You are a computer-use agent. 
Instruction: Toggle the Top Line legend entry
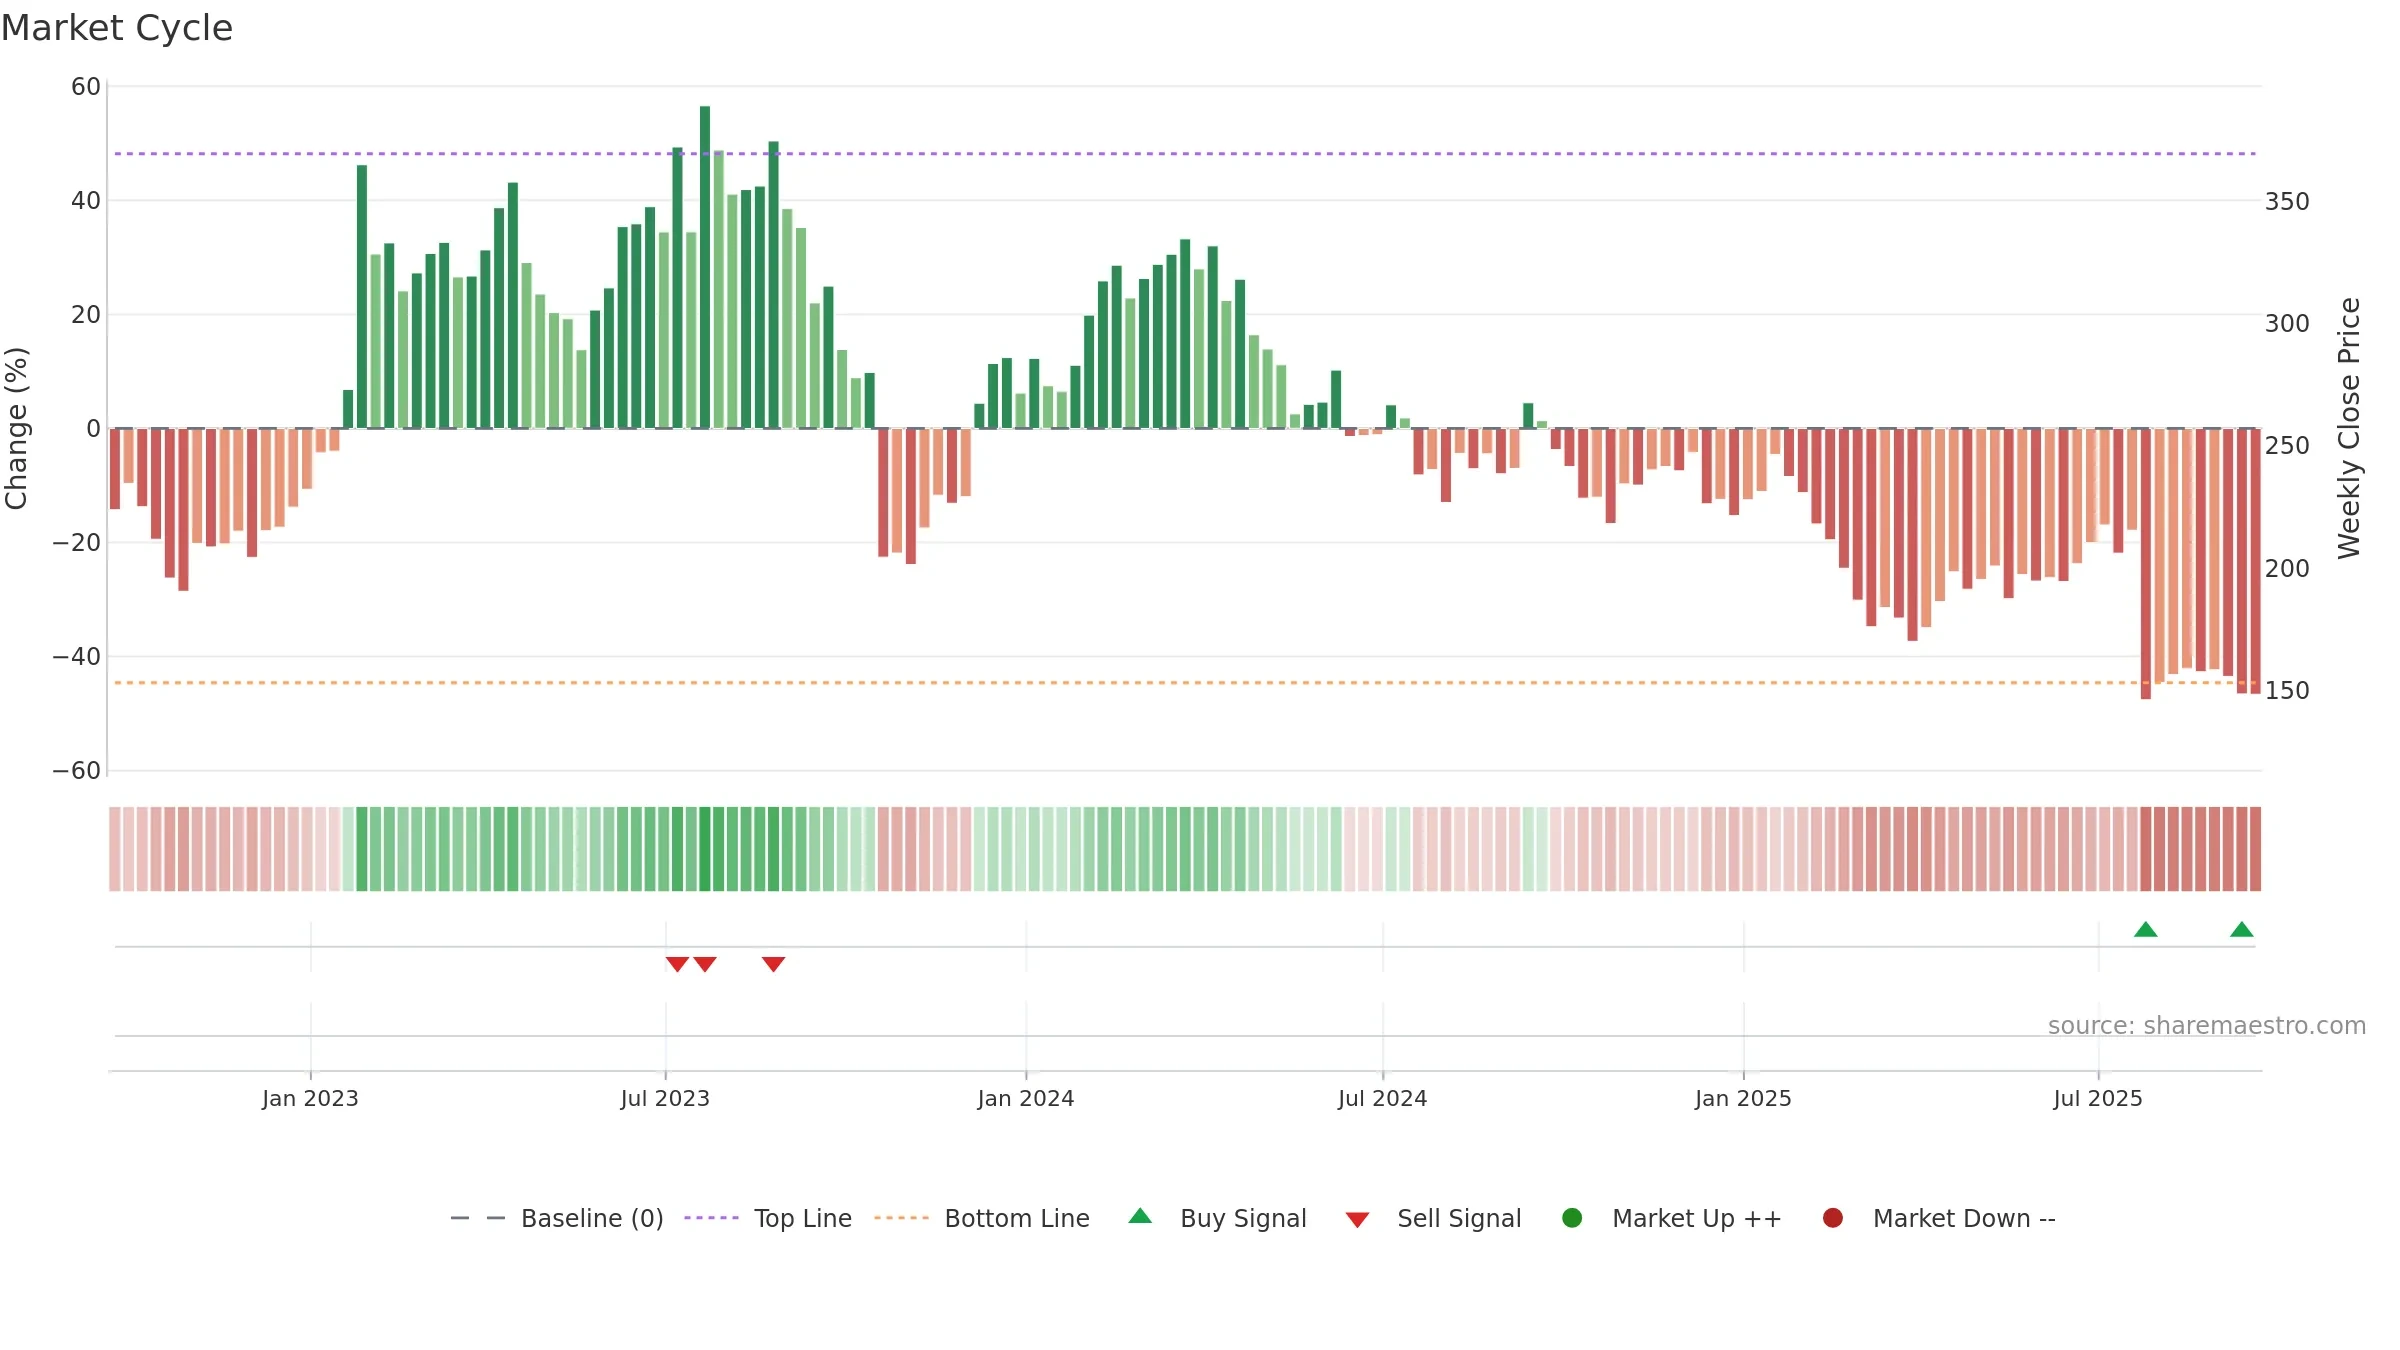click(768, 1218)
